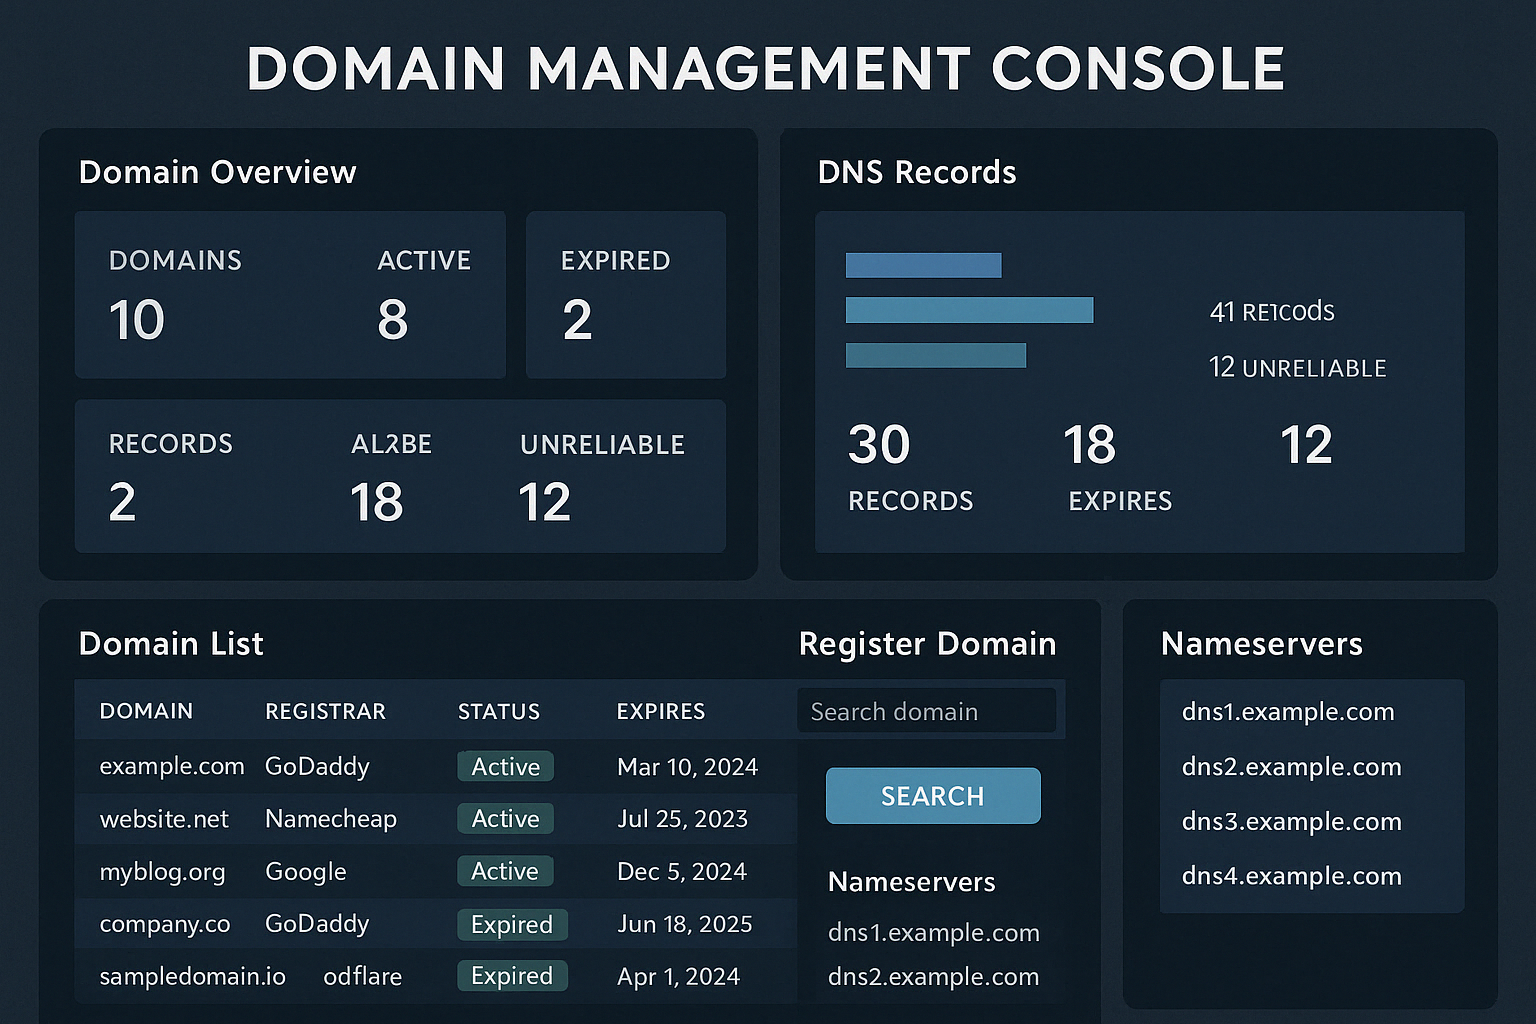This screenshot has height=1024, width=1536.
Task: Click the 30 RECORDS figure in DNS Records
Action: pos(910,467)
